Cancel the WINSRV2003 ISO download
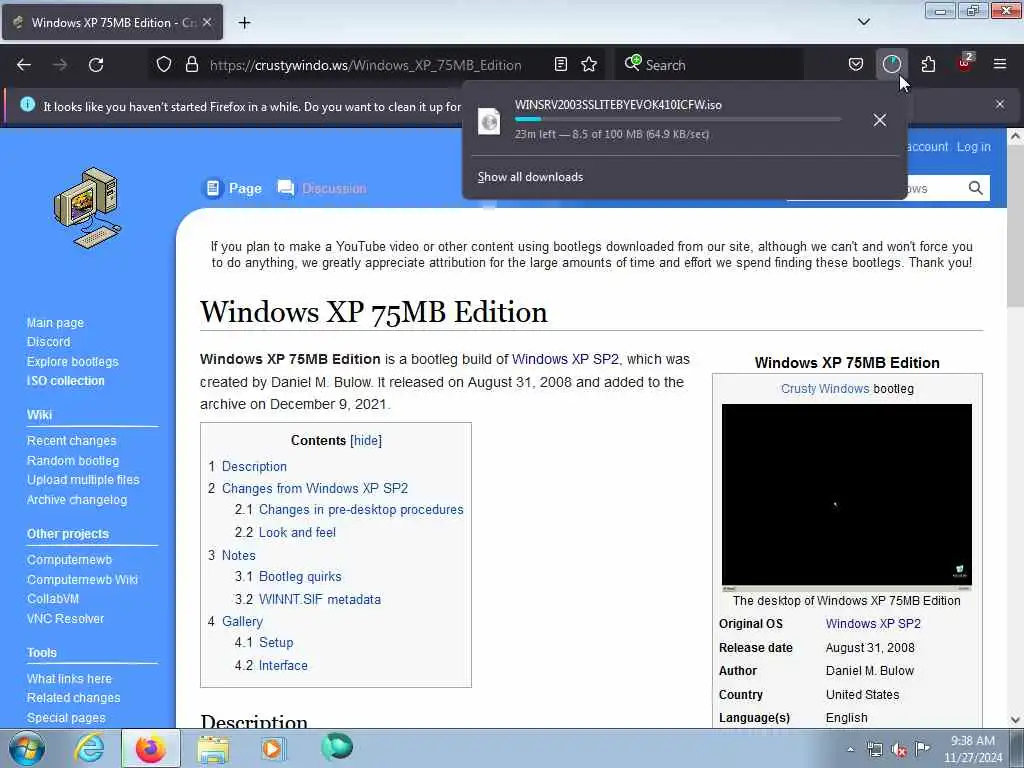Image resolution: width=1024 pixels, height=768 pixels. pyautogui.click(x=880, y=120)
